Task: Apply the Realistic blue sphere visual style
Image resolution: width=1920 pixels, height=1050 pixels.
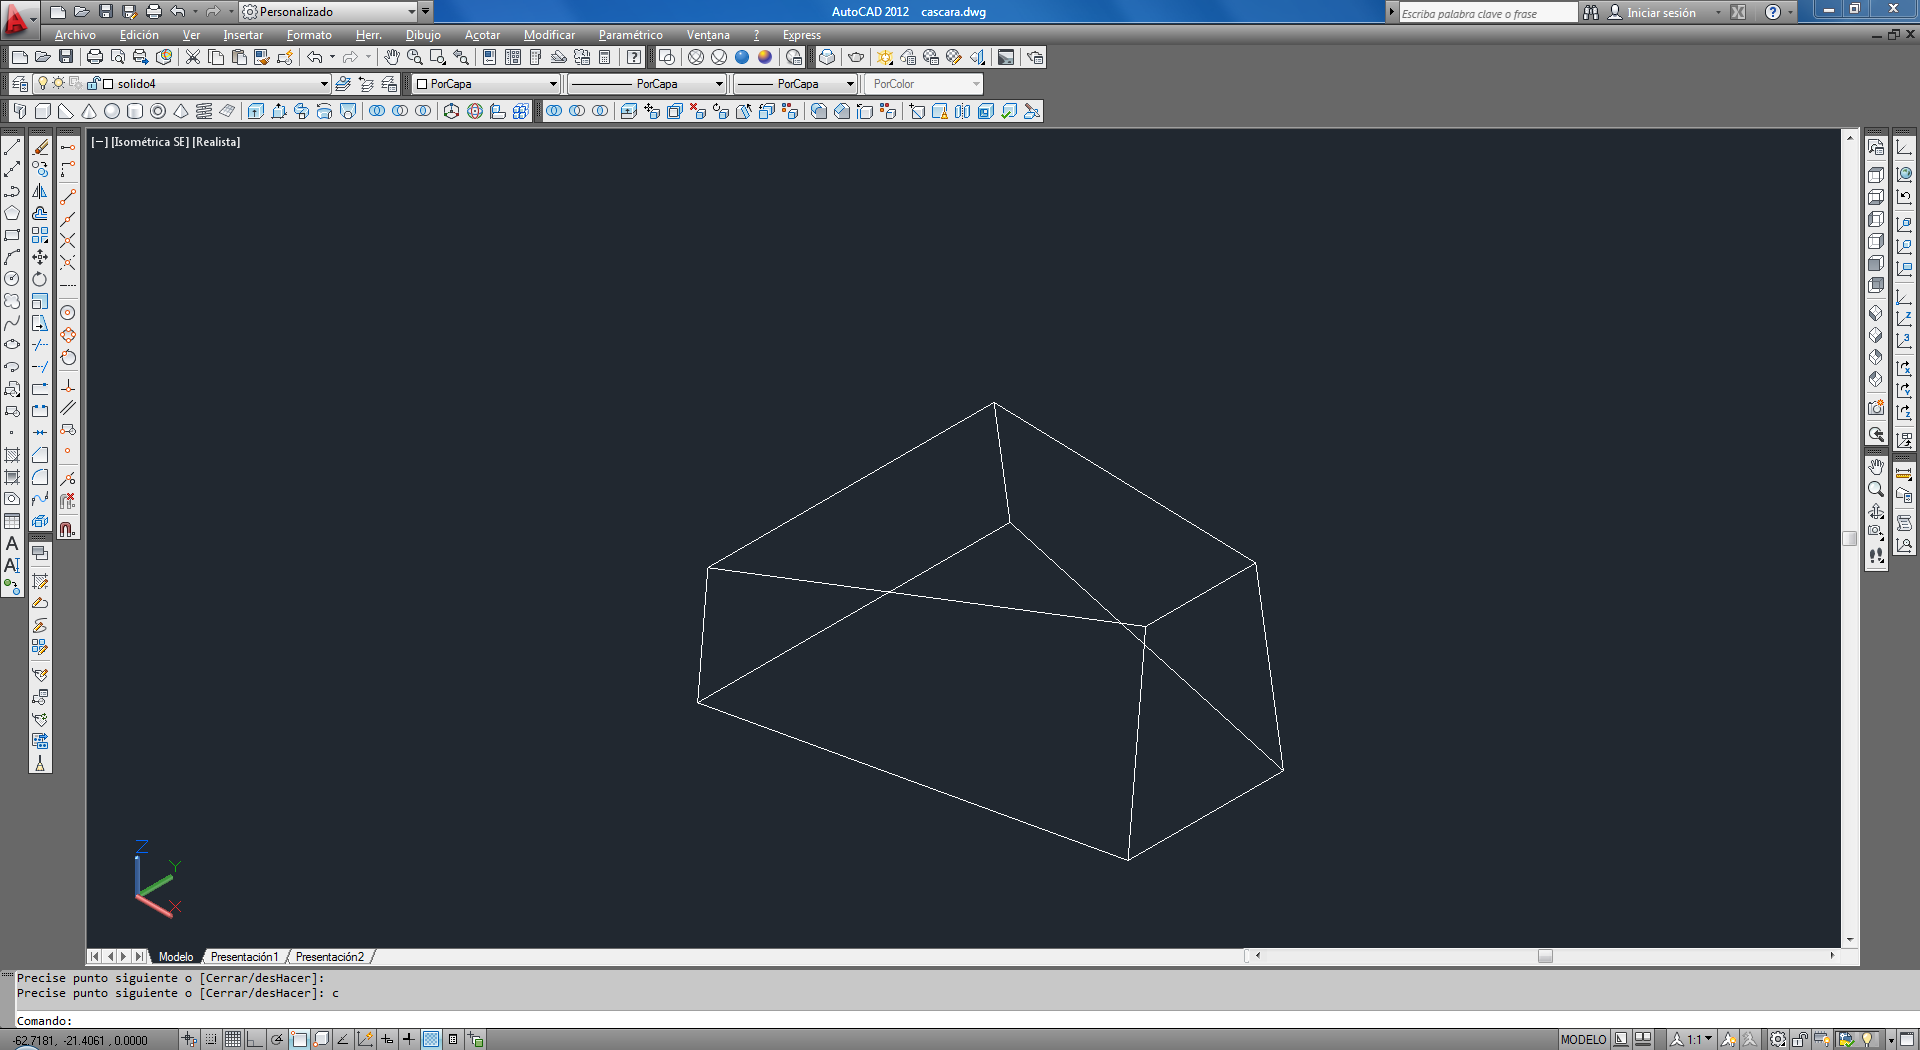Action: coord(742,57)
